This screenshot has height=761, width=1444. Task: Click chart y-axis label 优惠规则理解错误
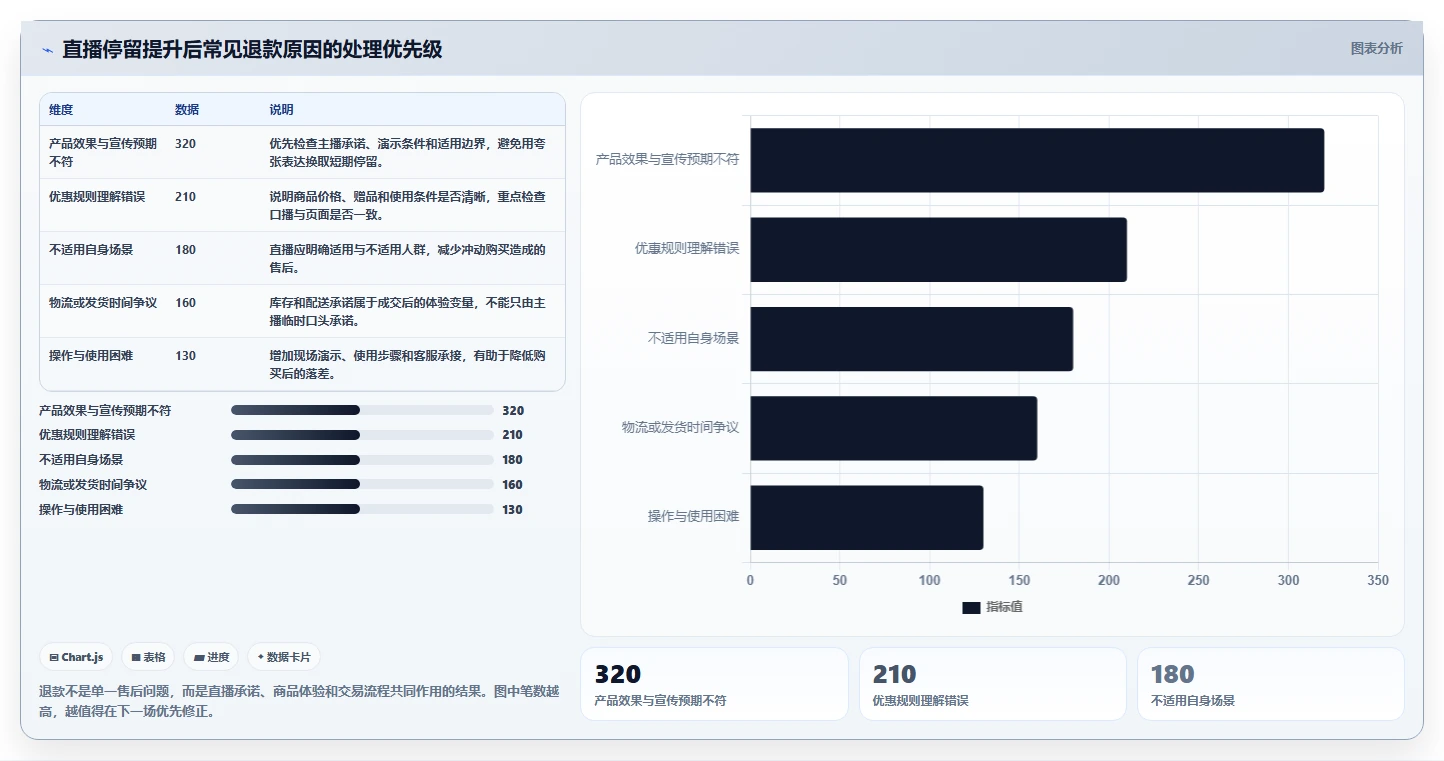[x=687, y=249]
